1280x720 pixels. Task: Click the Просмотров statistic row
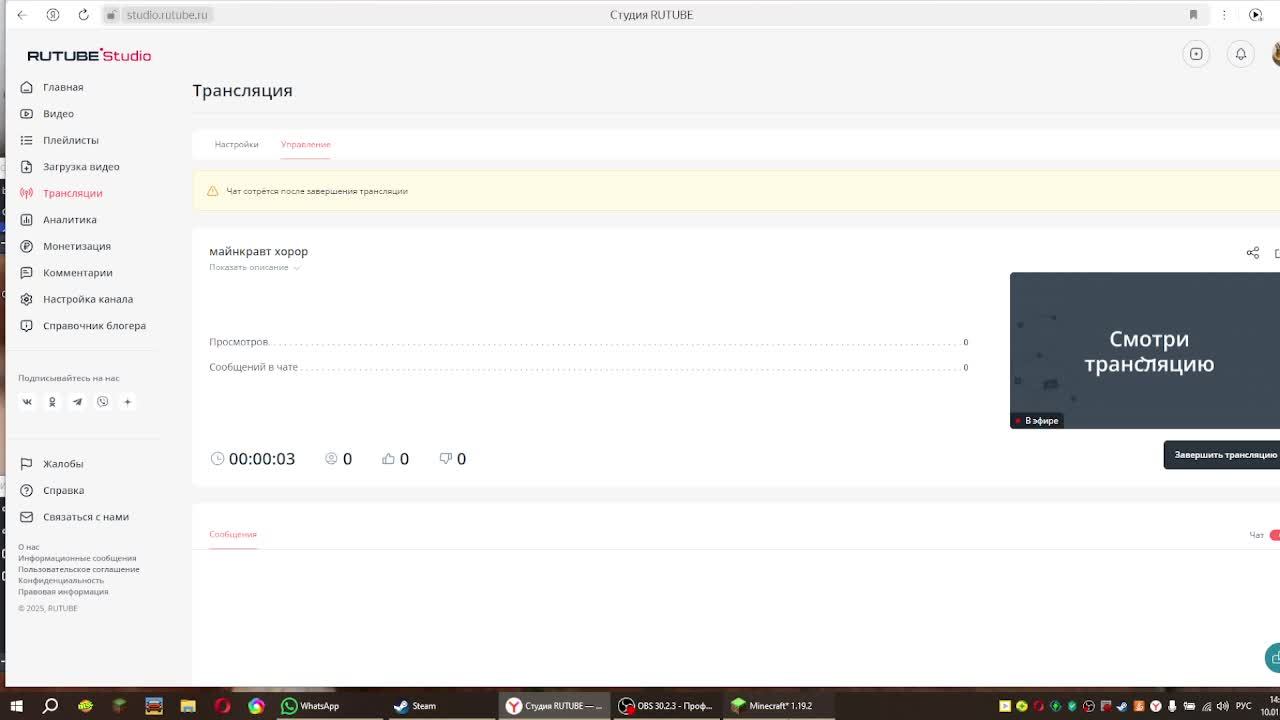click(x=588, y=342)
